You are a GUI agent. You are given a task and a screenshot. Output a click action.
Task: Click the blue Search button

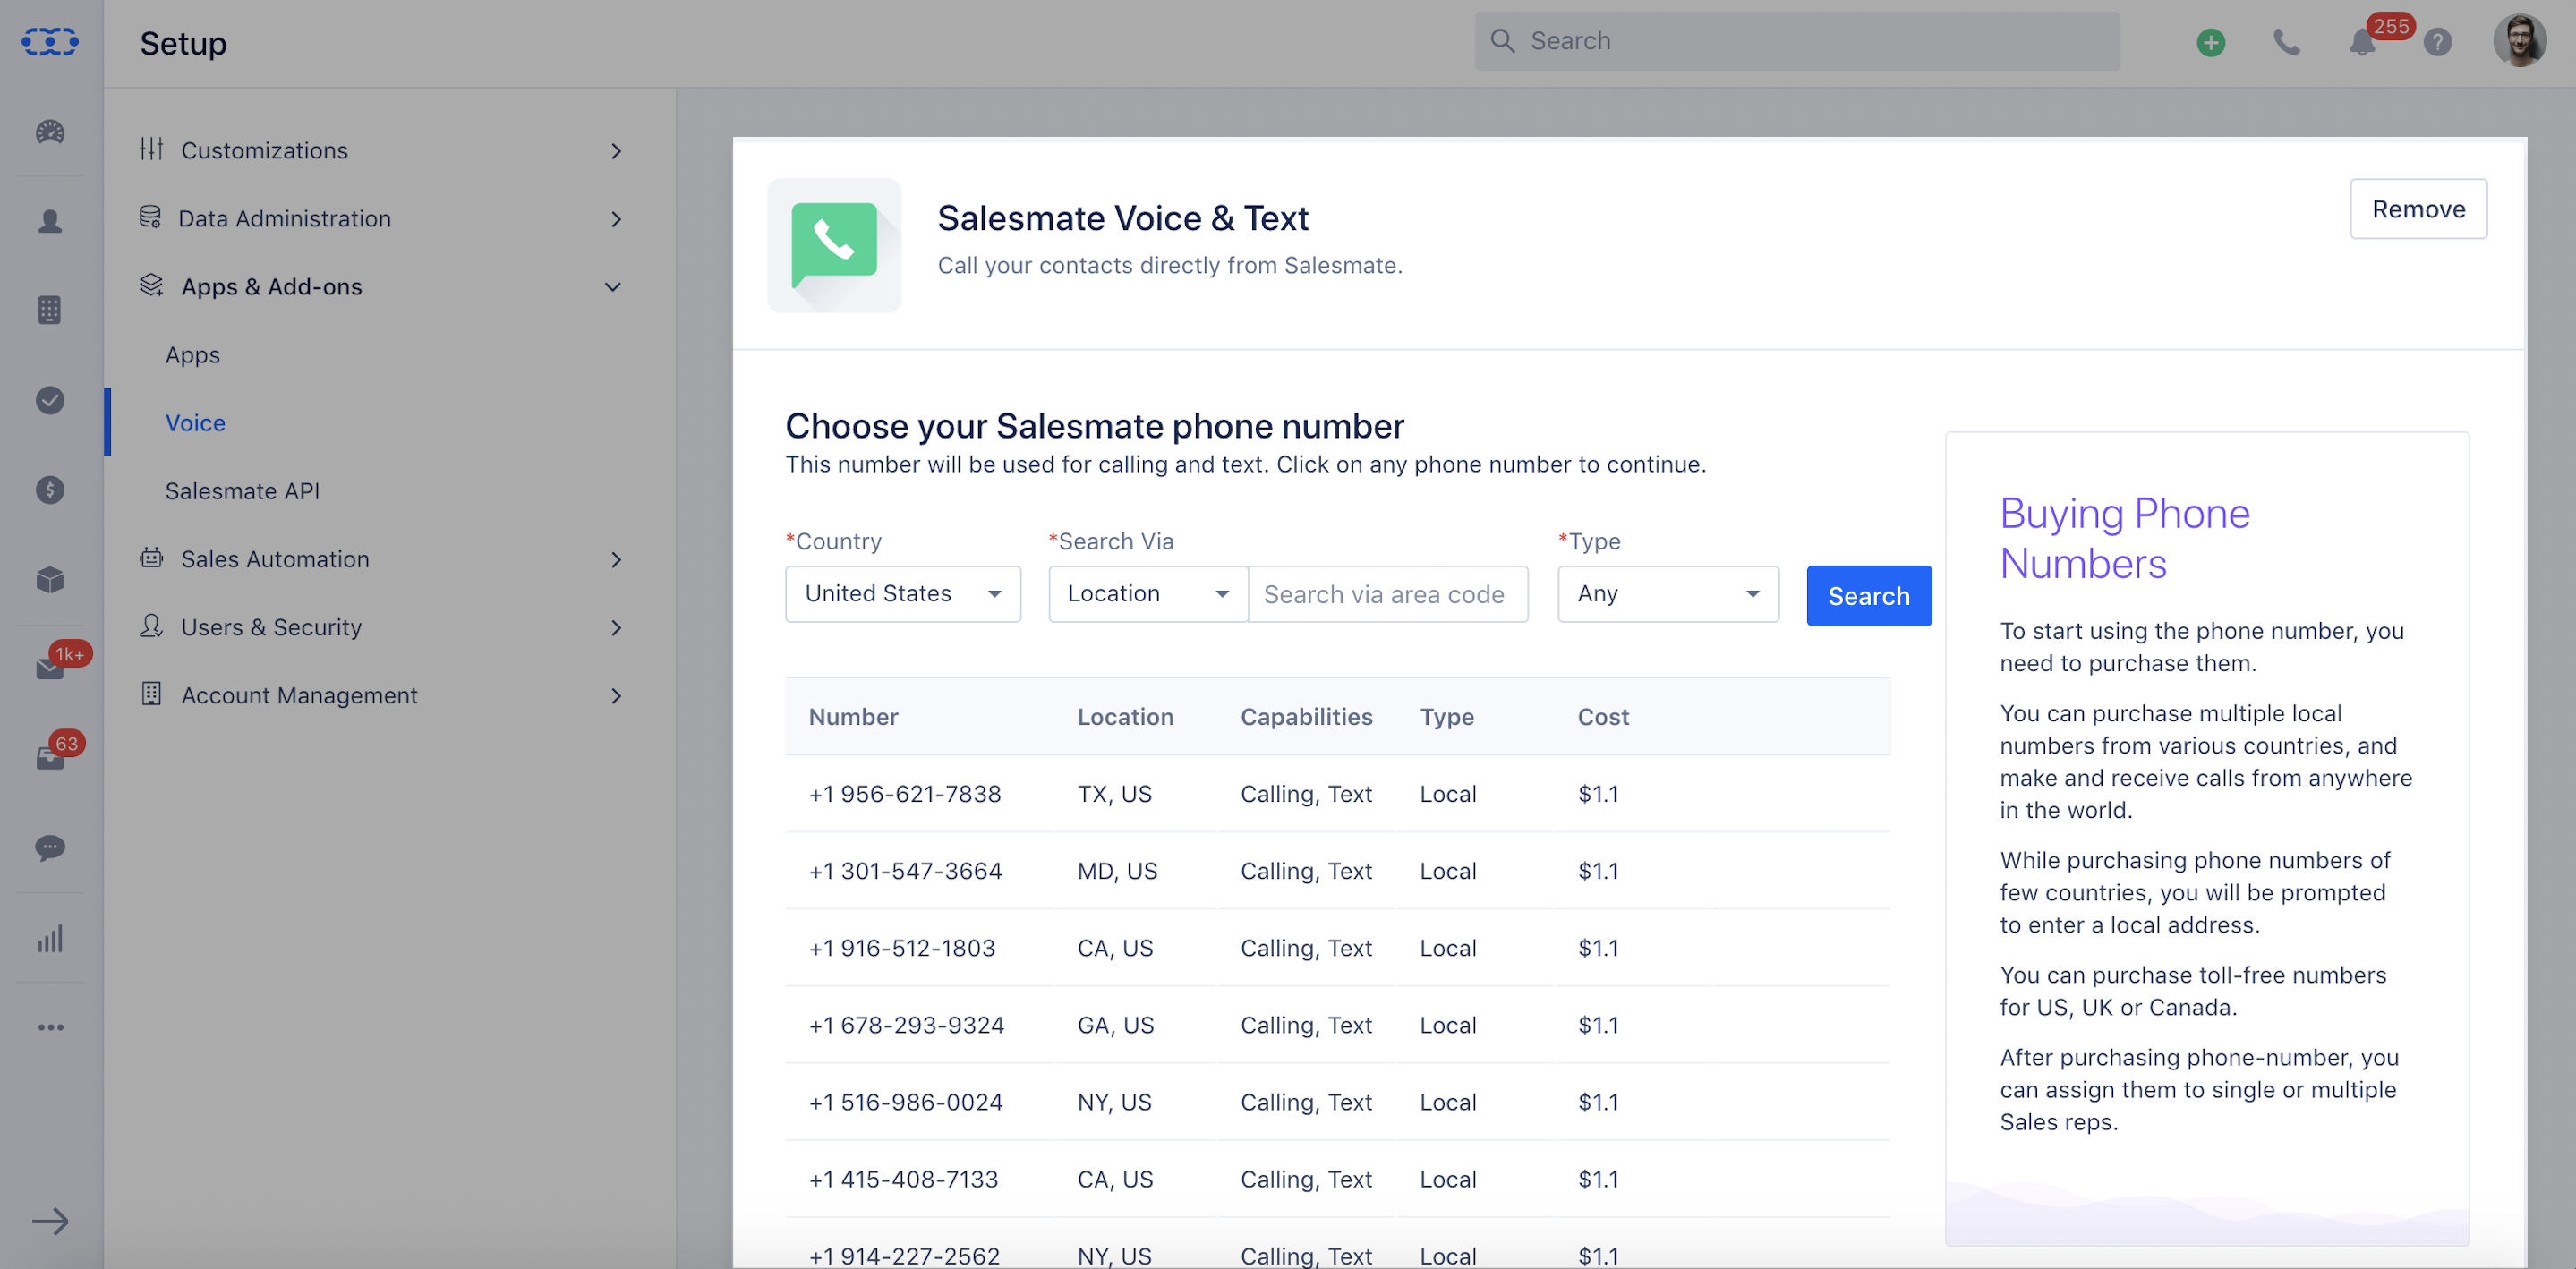1869,596
